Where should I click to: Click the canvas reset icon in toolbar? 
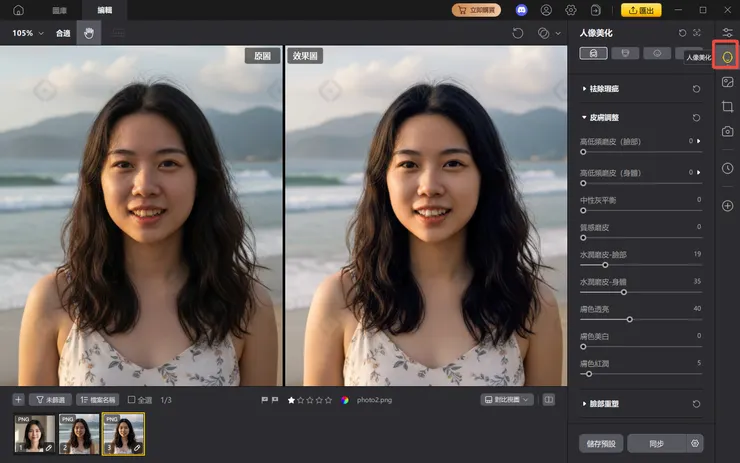(x=518, y=33)
